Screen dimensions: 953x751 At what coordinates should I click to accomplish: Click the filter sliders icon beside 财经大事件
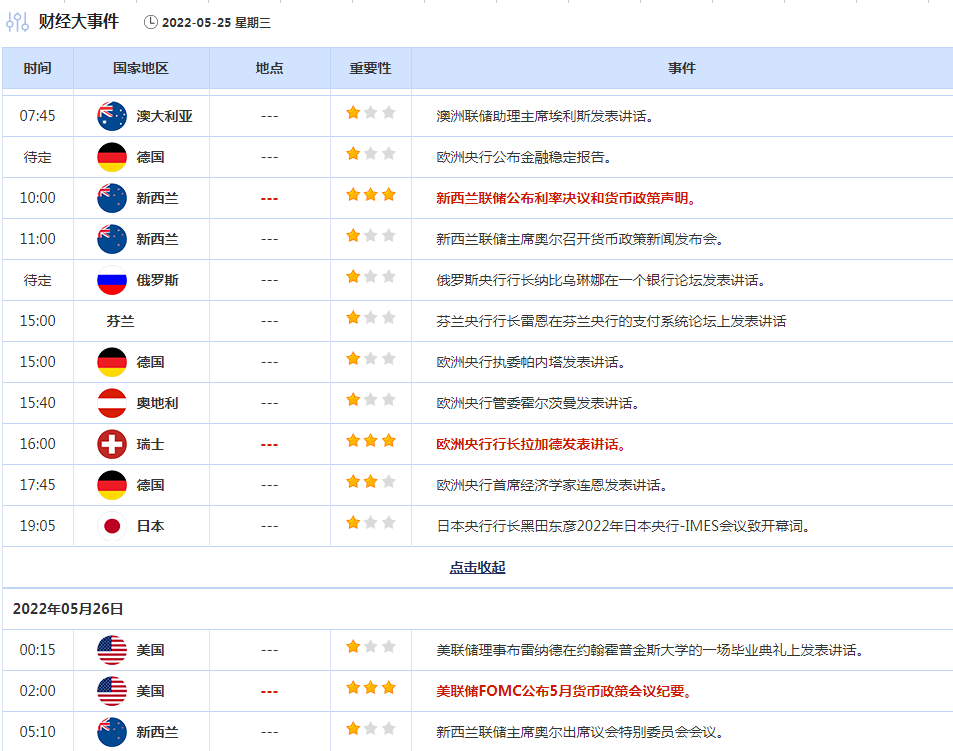[x=17, y=21]
